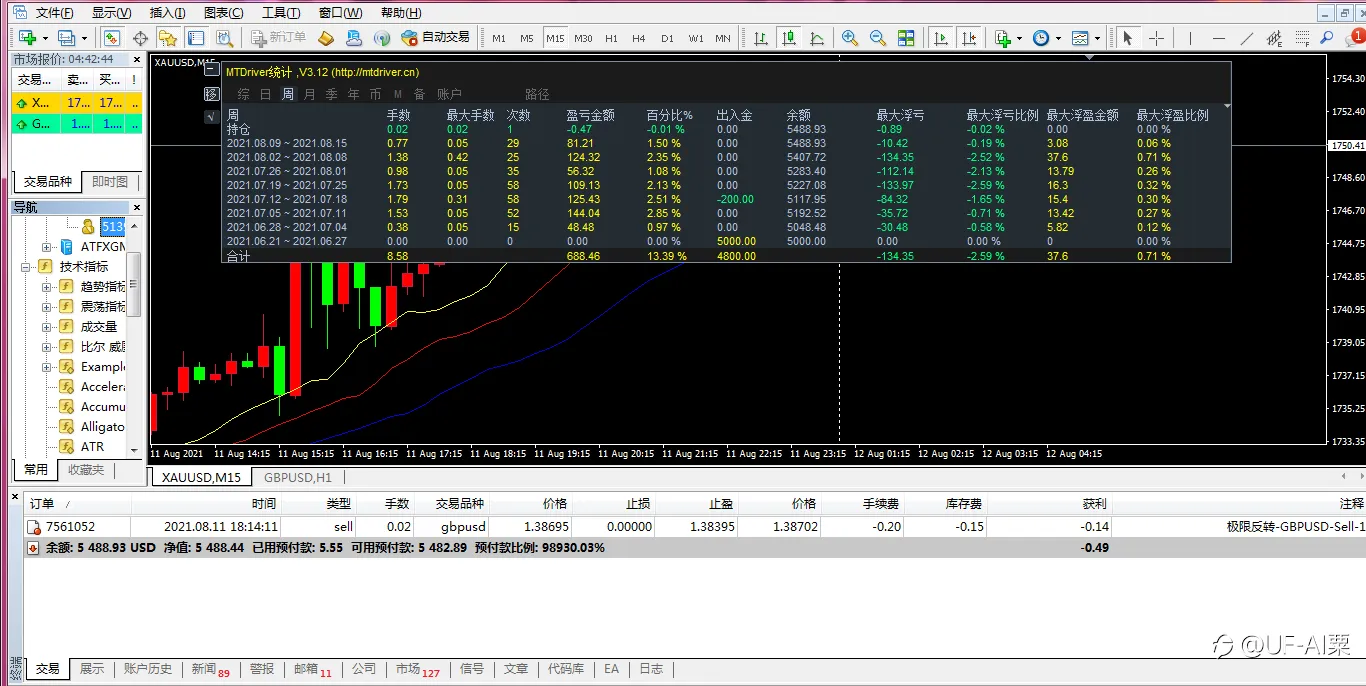Open the 工具(T) menu
The height and width of the screenshot is (686, 1366).
pos(281,13)
